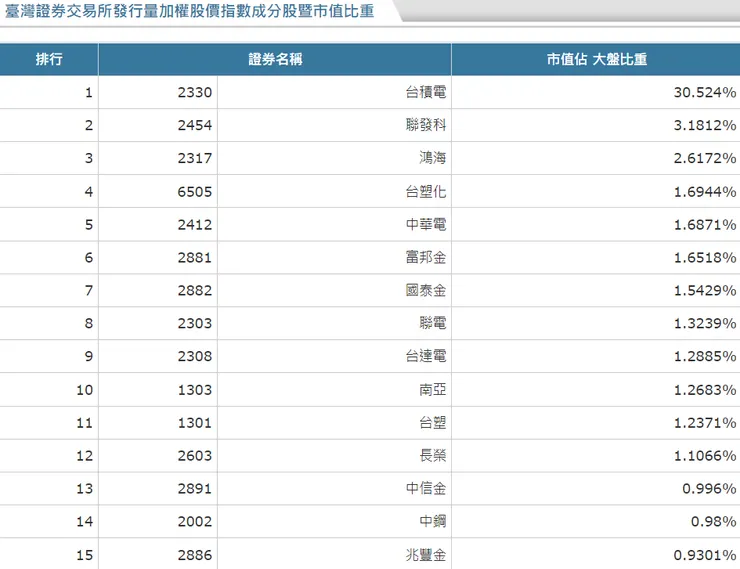740x569 pixels.
Task: Click stock name 台積電
Action: (x=426, y=92)
